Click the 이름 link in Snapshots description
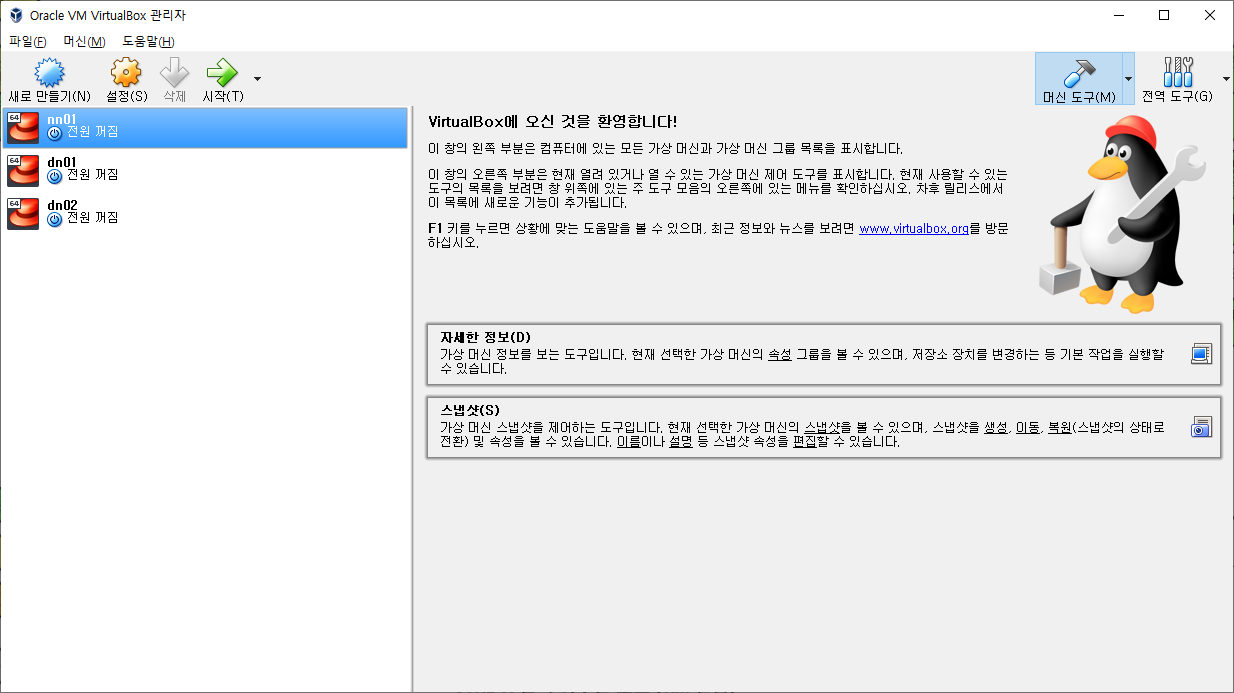This screenshot has width=1234, height=693. 629,441
